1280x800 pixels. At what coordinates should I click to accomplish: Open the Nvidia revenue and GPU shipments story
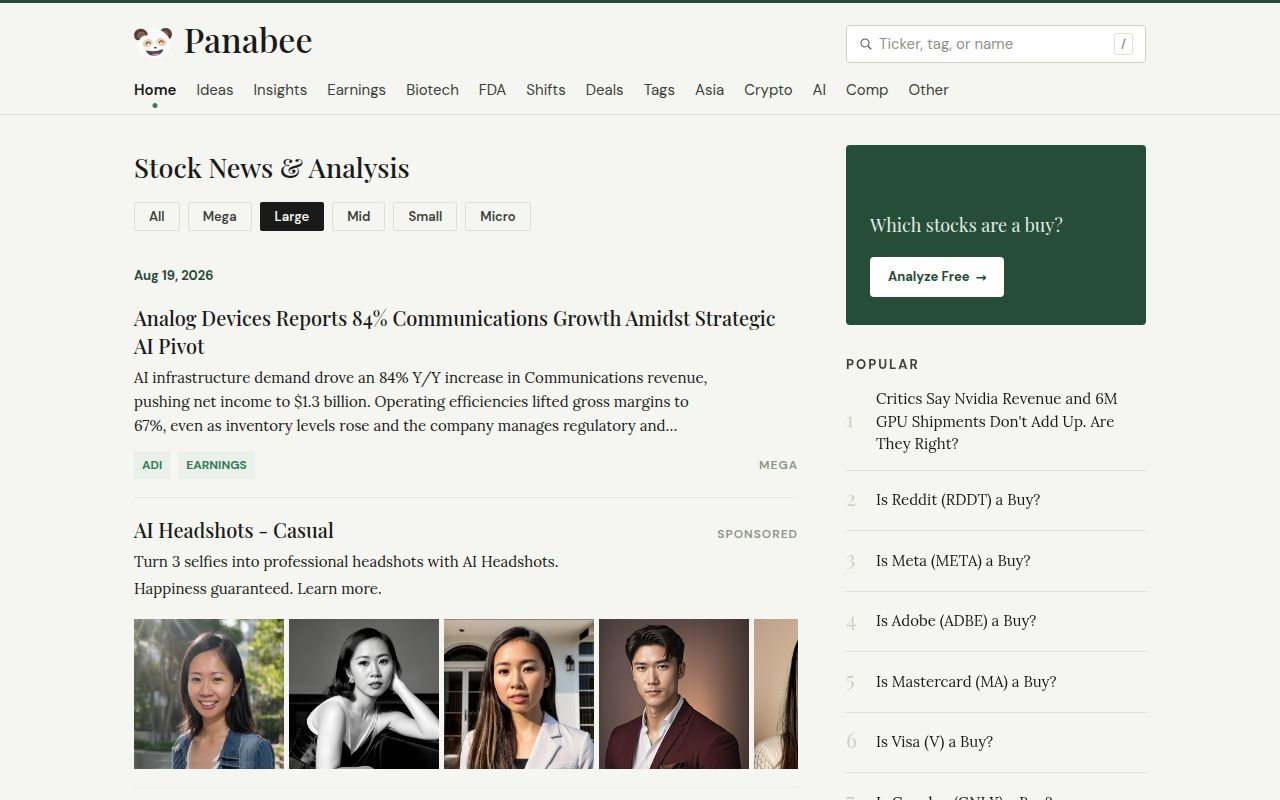tap(997, 421)
